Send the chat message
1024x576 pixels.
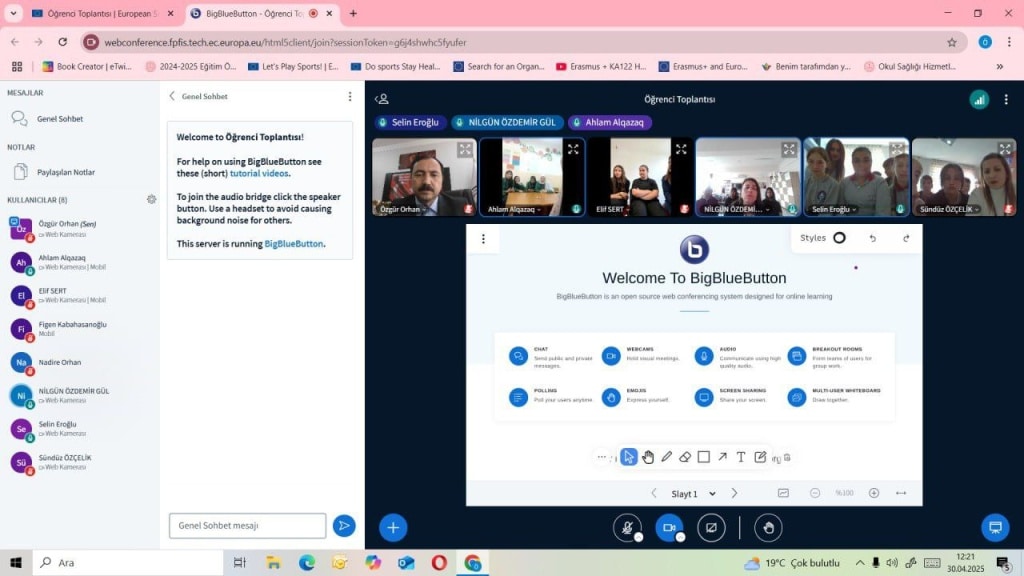tap(344, 525)
